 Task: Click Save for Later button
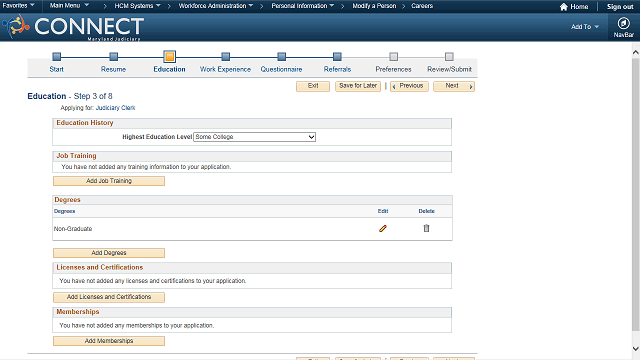tap(358, 86)
